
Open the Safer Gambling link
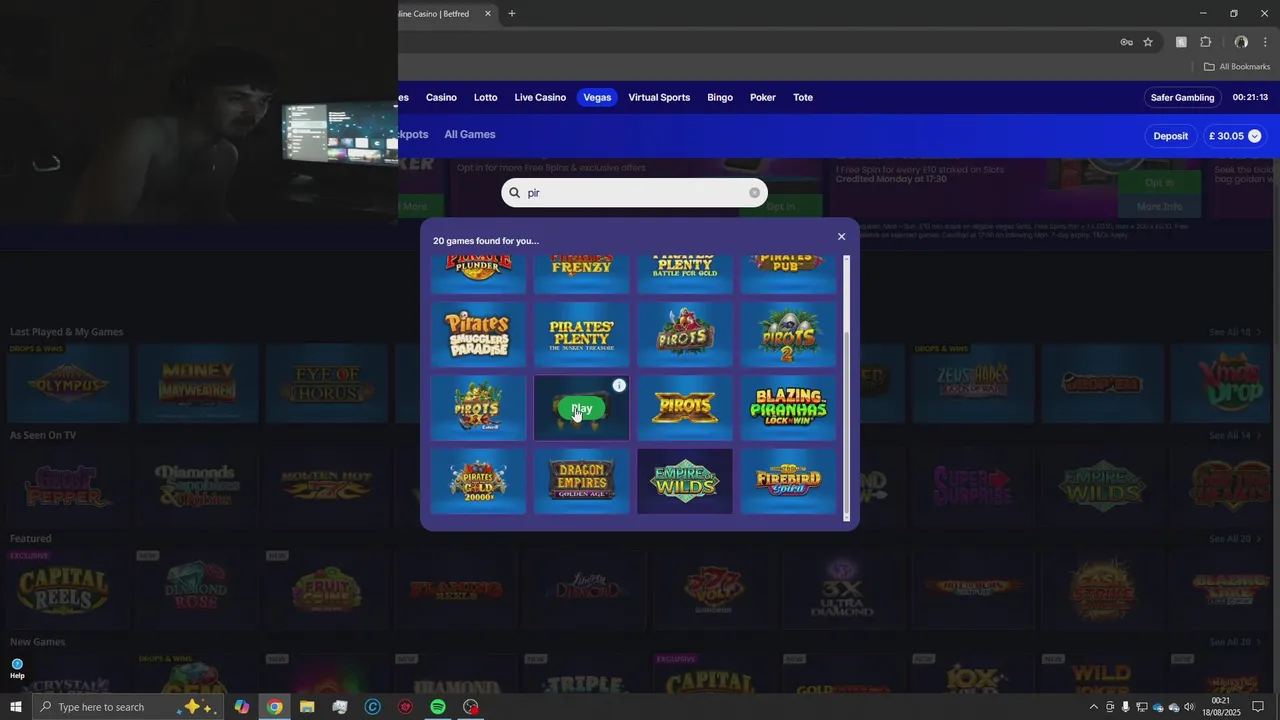click(1182, 97)
